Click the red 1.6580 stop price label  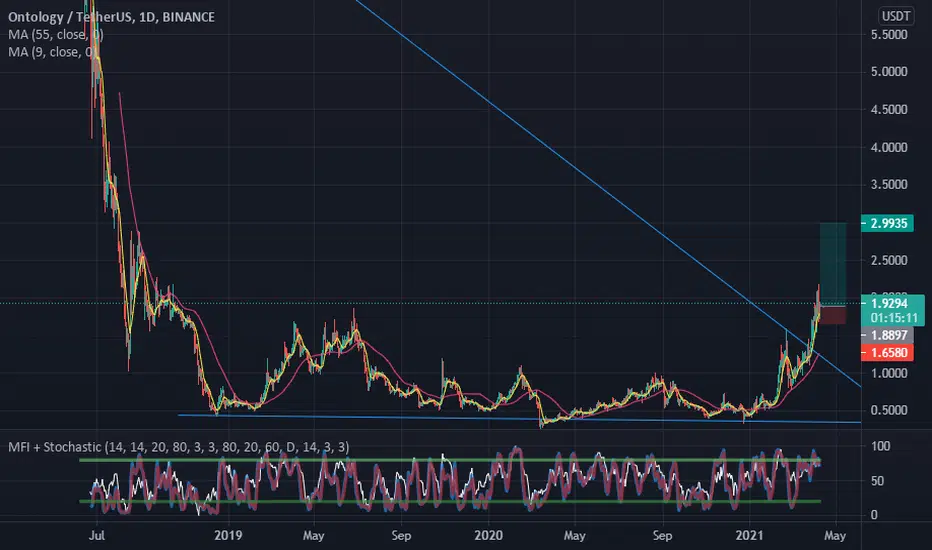point(887,353)
